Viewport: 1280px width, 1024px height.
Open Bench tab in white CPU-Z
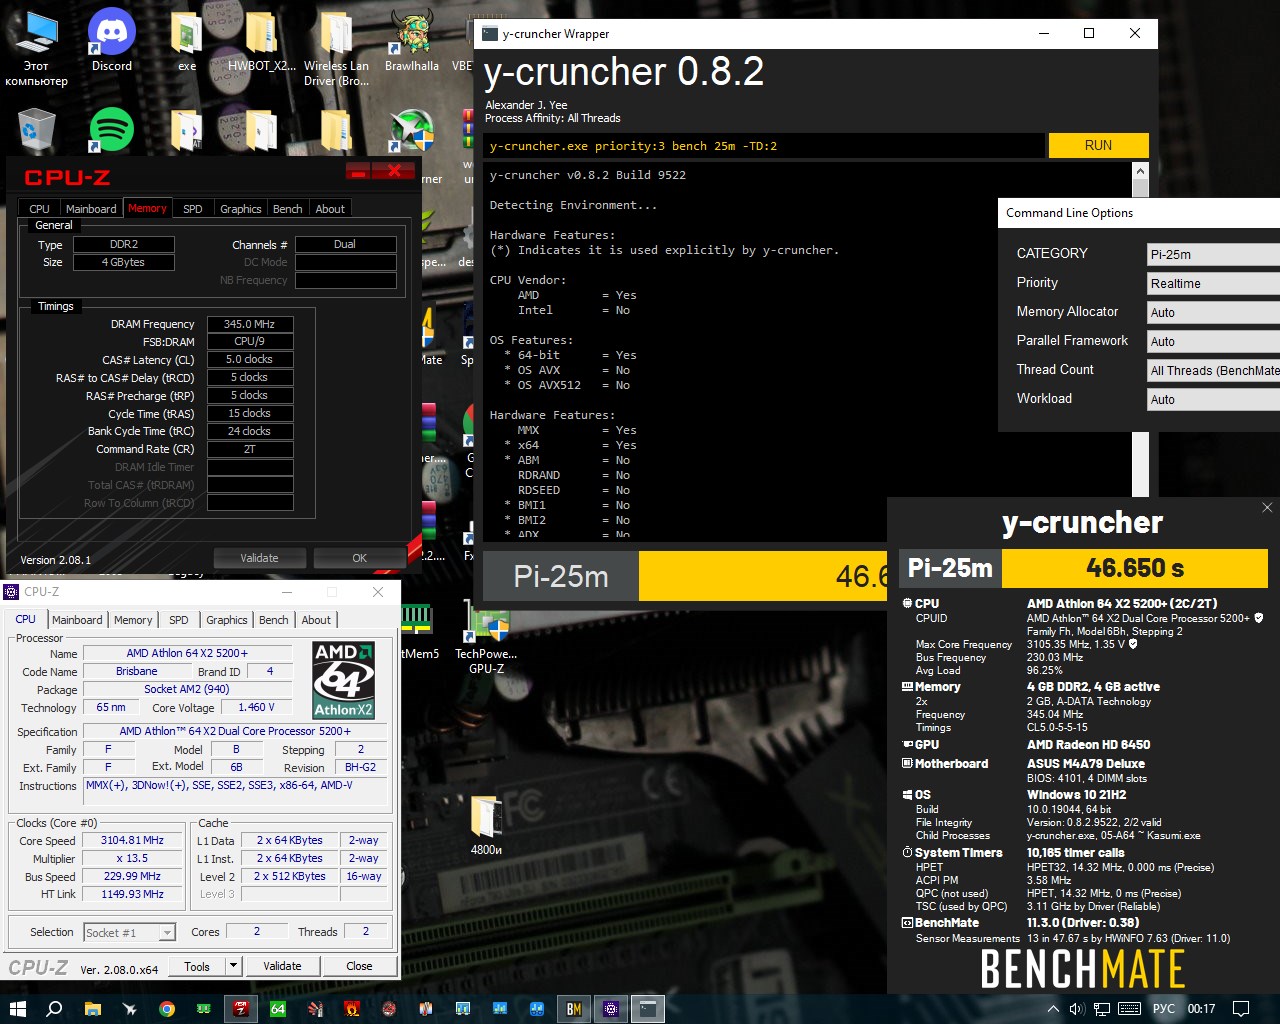point(274,620)
